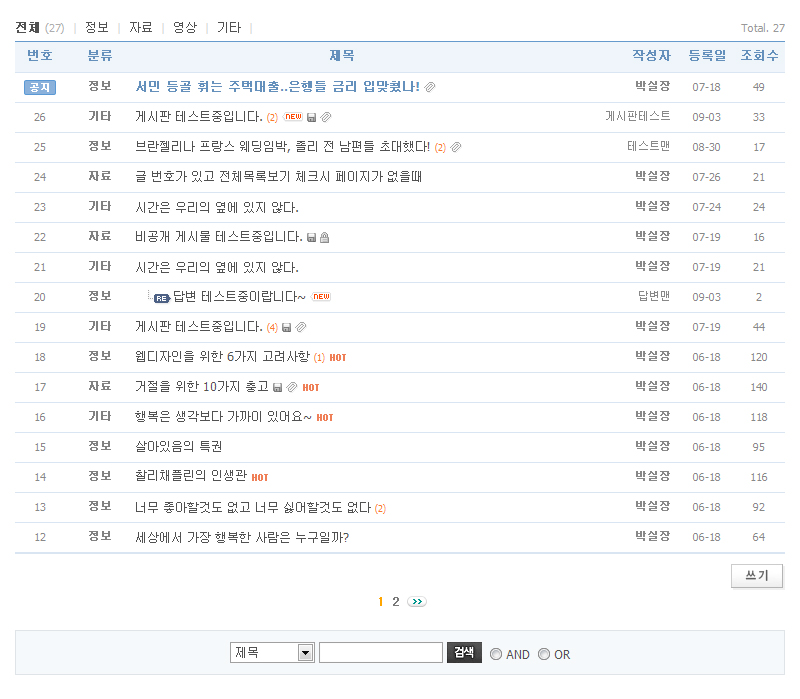This screenshot has width=800, height=699.
Task: Switch to the 영상 category tab
Action: pos(185,28)
